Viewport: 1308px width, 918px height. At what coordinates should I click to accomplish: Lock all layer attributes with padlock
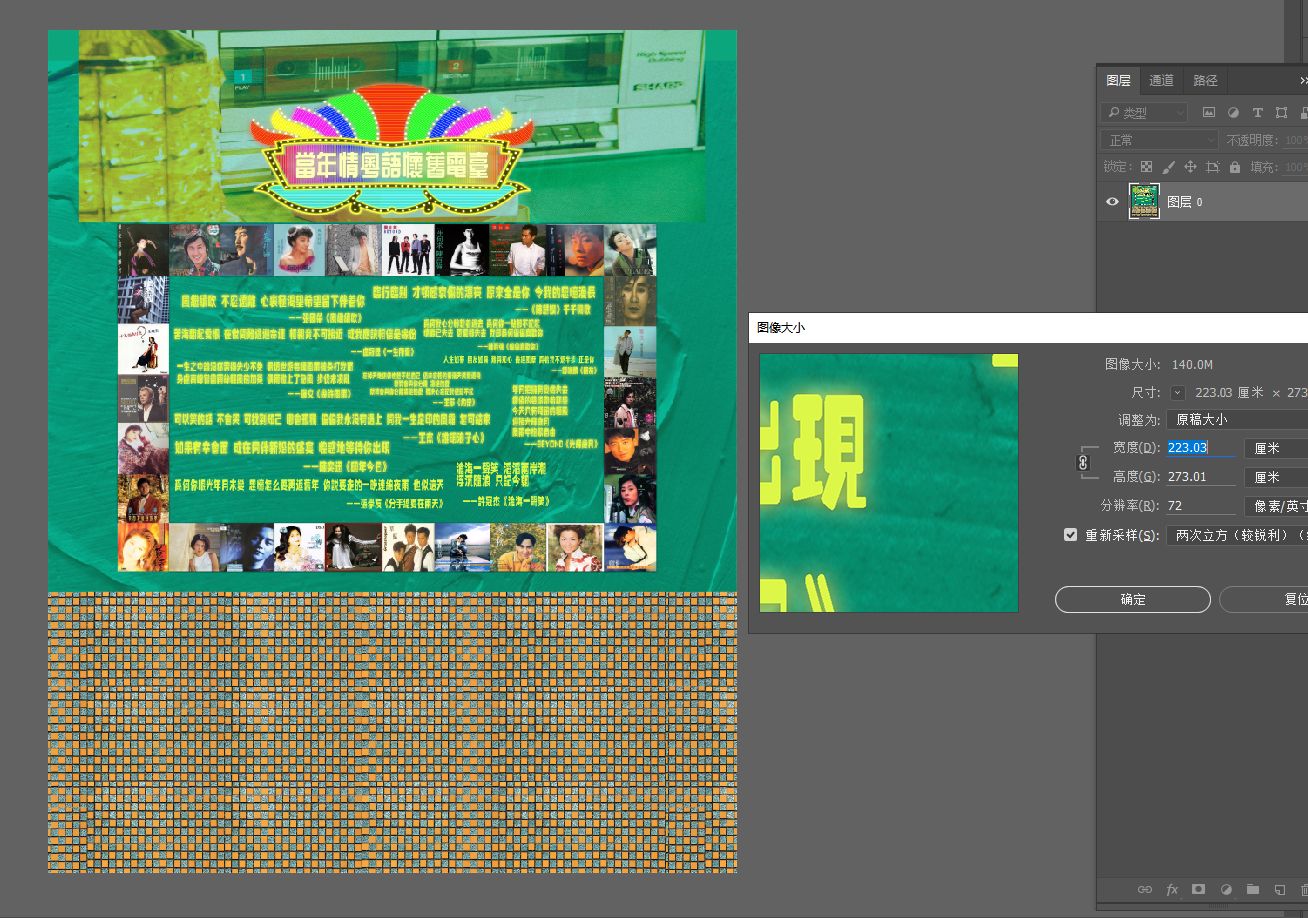coord(1234,167)
